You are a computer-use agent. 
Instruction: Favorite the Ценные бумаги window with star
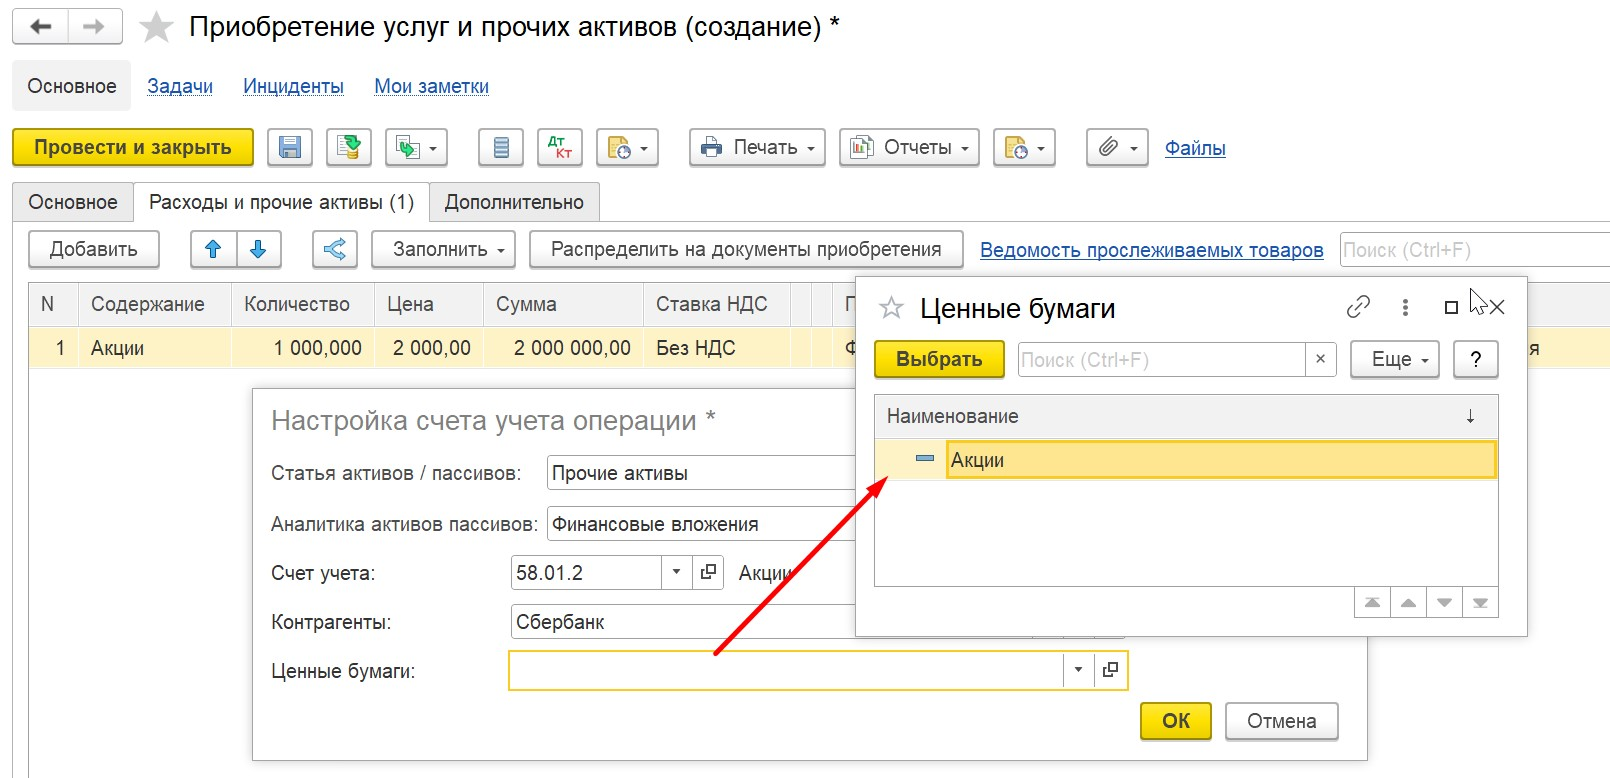click(x=891, y=308)
